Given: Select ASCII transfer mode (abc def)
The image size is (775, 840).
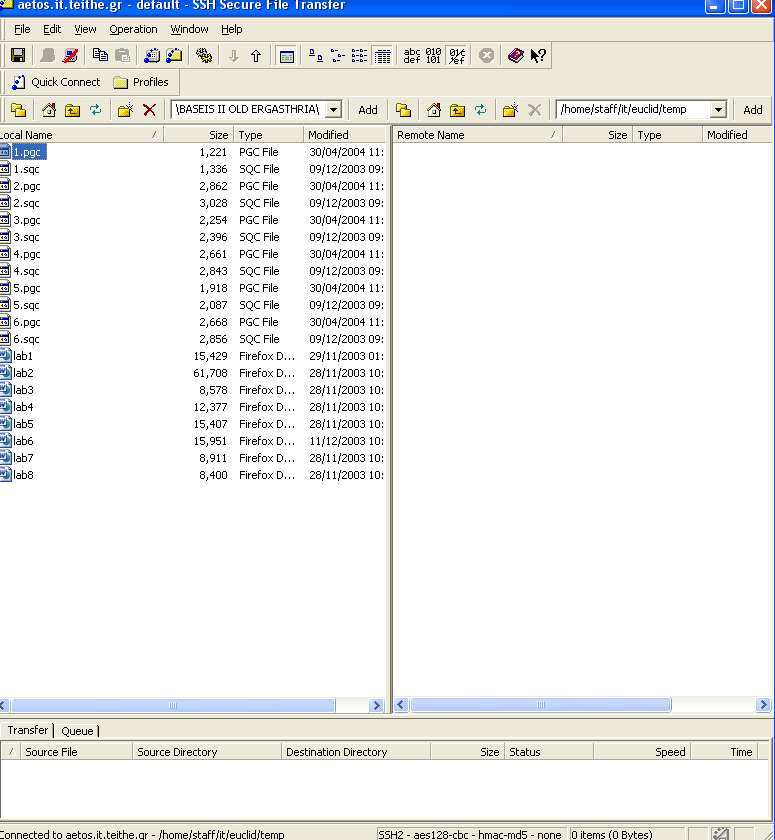Looking at the screenshot, I should click(x=412, y=56).
